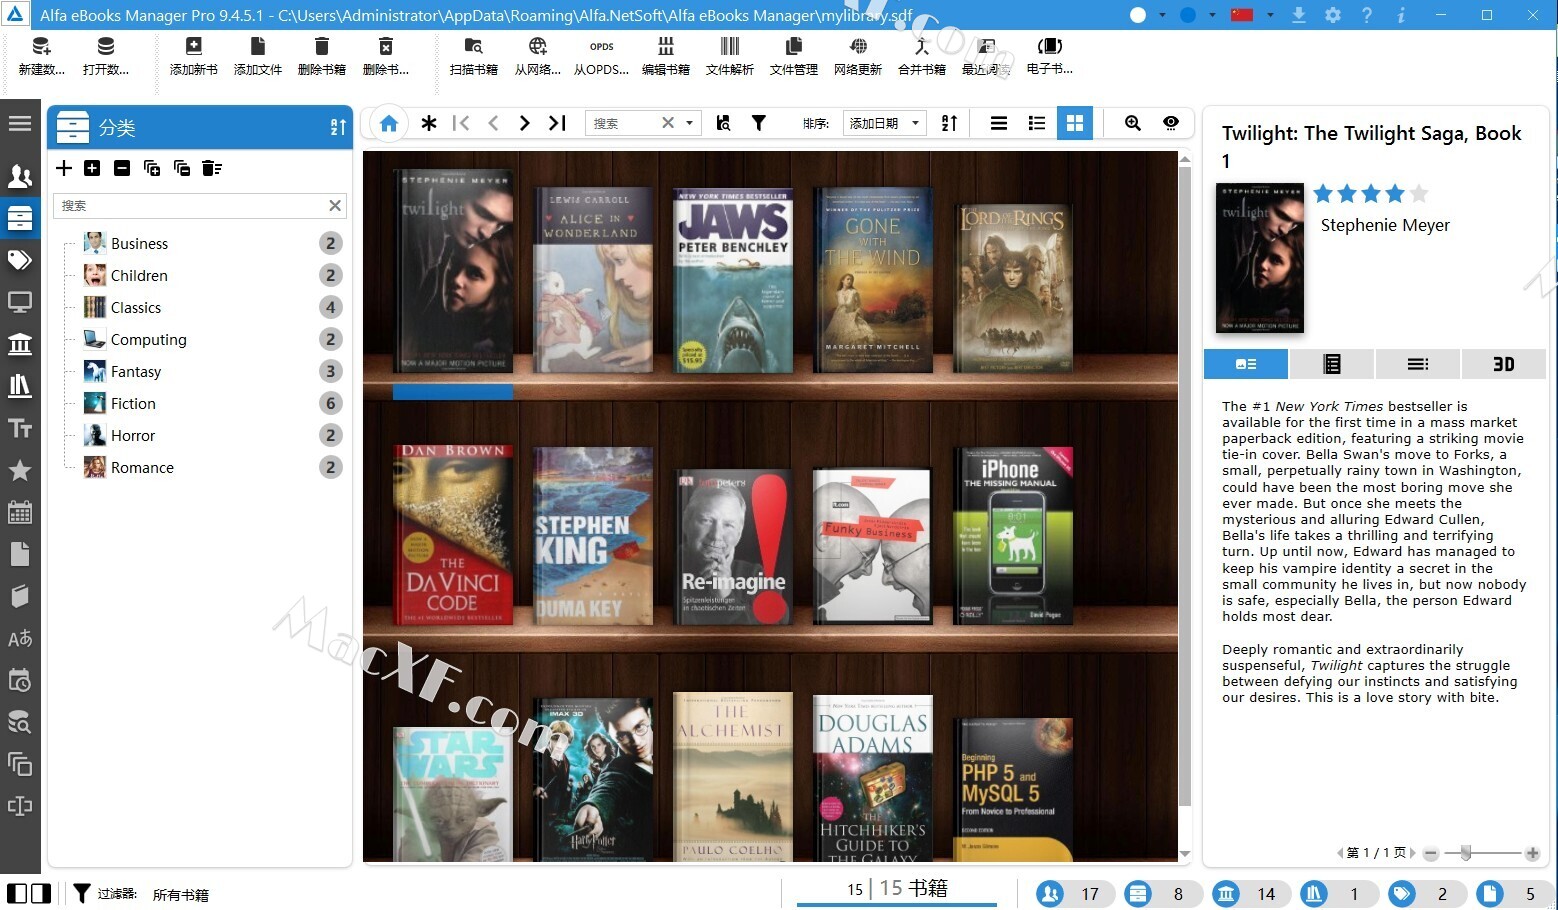Toggle the eye preview icon
1558x910 pixels.
tap(1170, 123)
